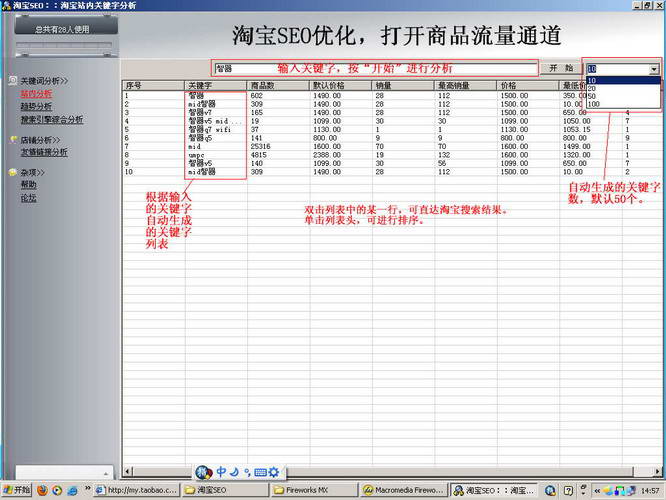Click the 杂项 yellow face icon
The width and height of the screenshot is (666, 500).
coord(13,172)
